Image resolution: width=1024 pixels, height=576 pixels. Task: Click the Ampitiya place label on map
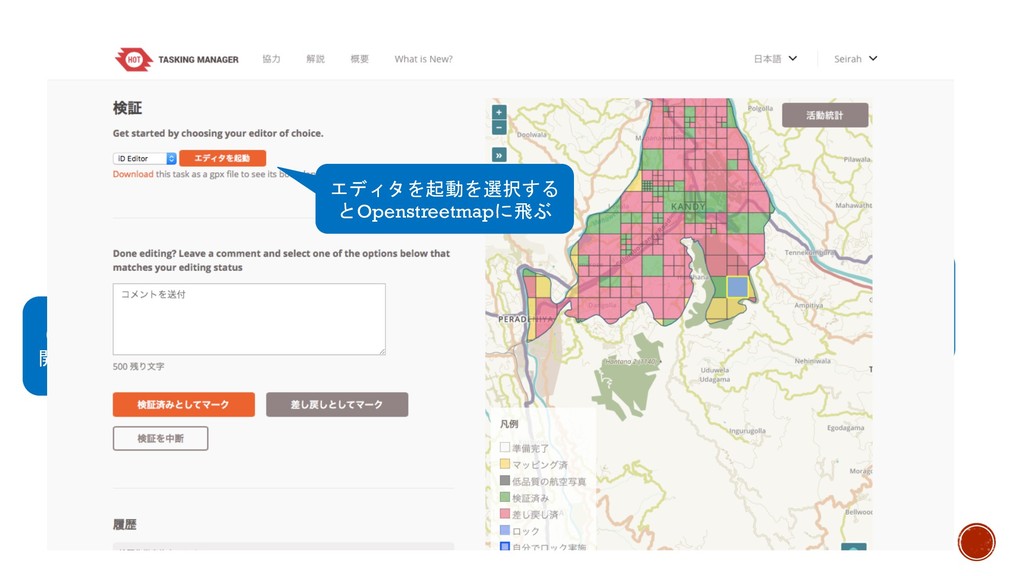coord(808,305)
